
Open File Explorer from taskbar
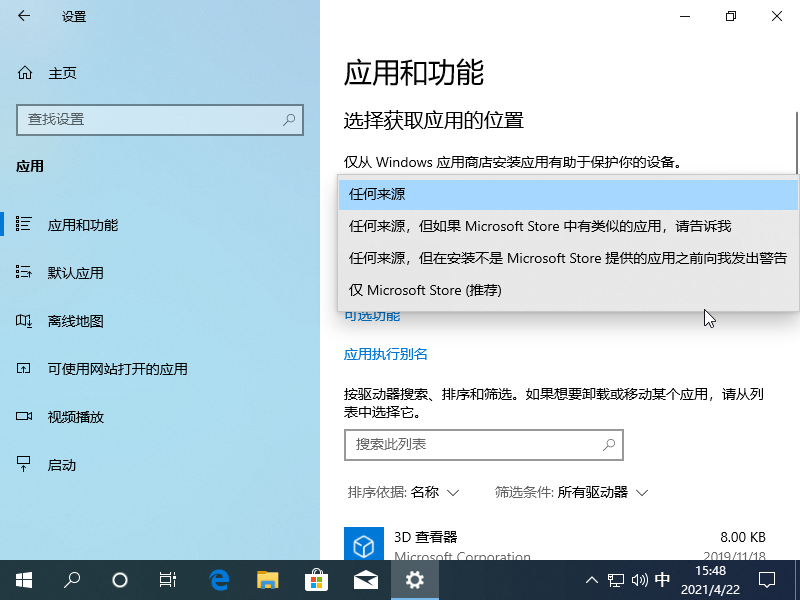(267, 580)
